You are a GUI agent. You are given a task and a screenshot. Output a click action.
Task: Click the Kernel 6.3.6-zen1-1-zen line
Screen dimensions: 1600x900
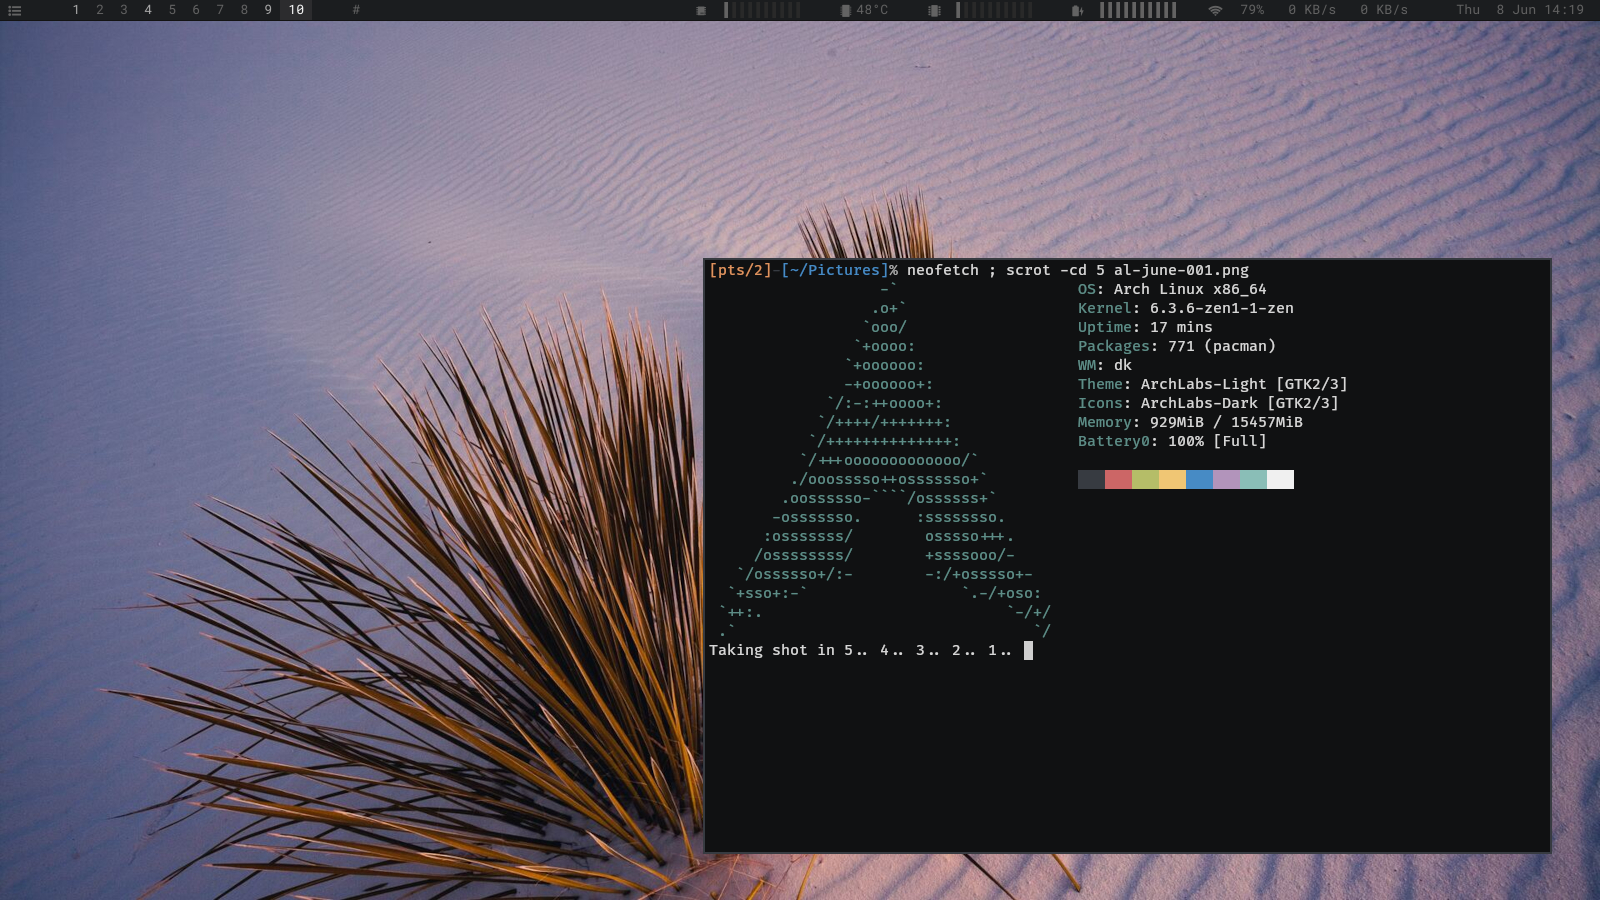point(1186,308)
